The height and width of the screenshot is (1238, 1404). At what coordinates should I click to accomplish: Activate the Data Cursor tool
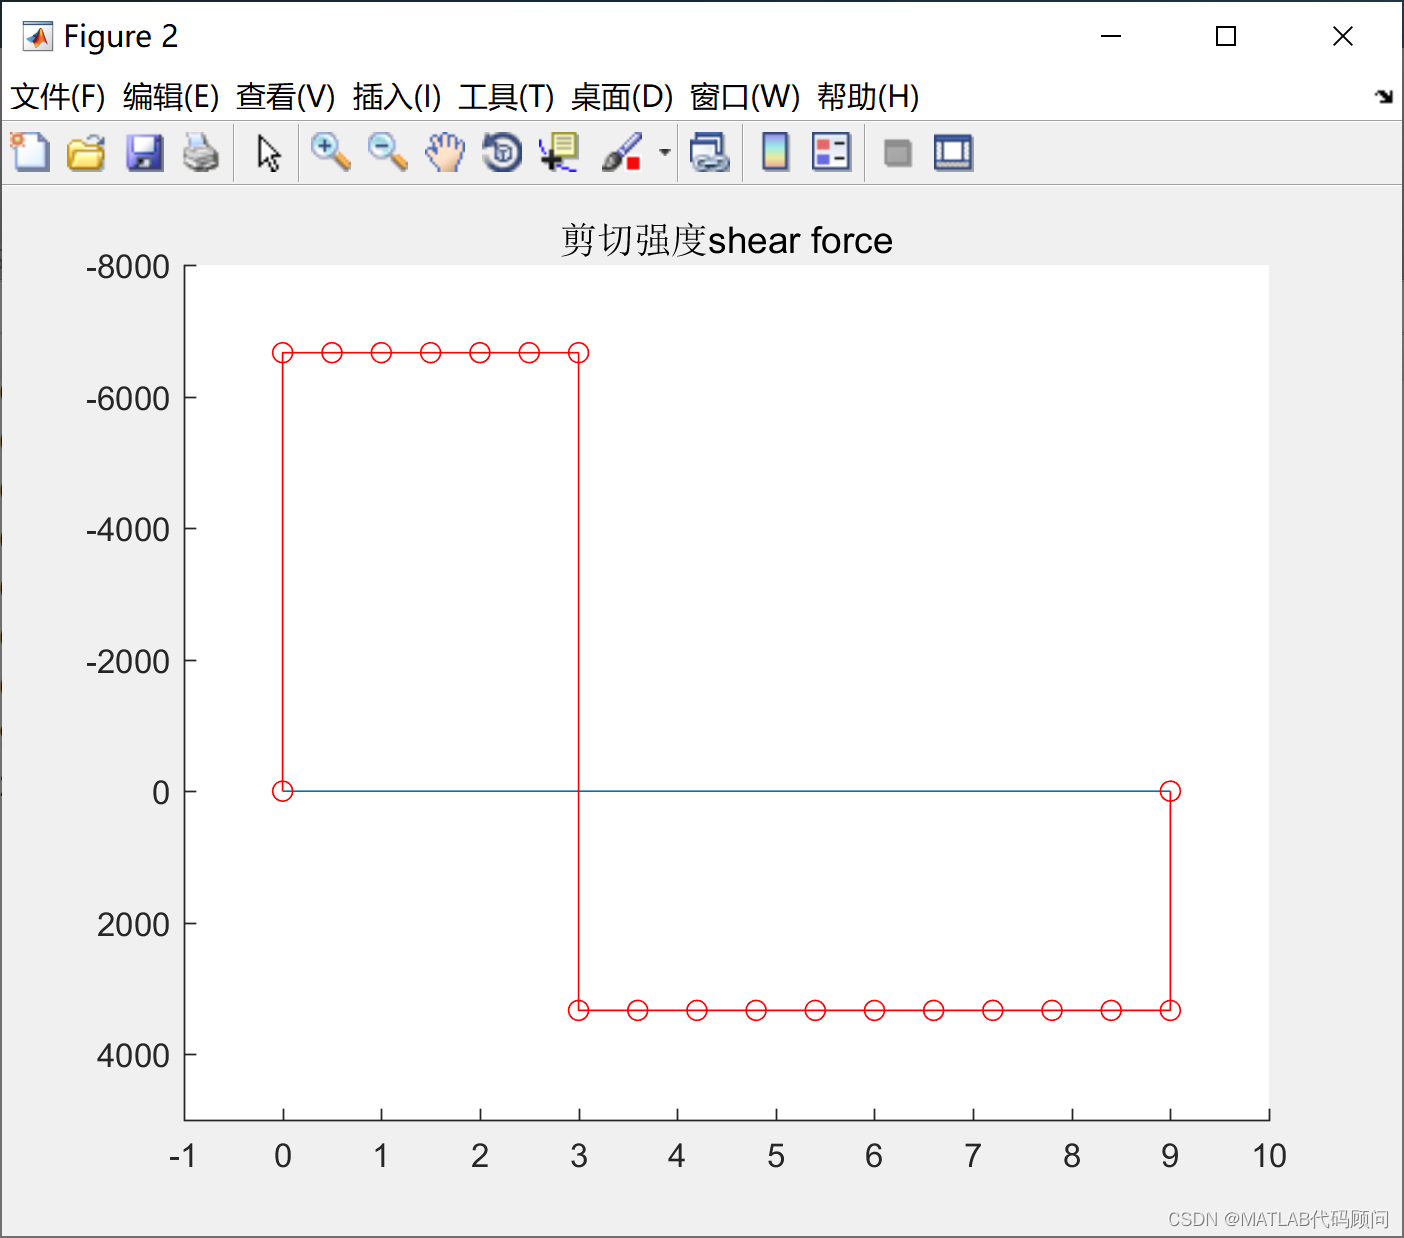coord(558,152)
